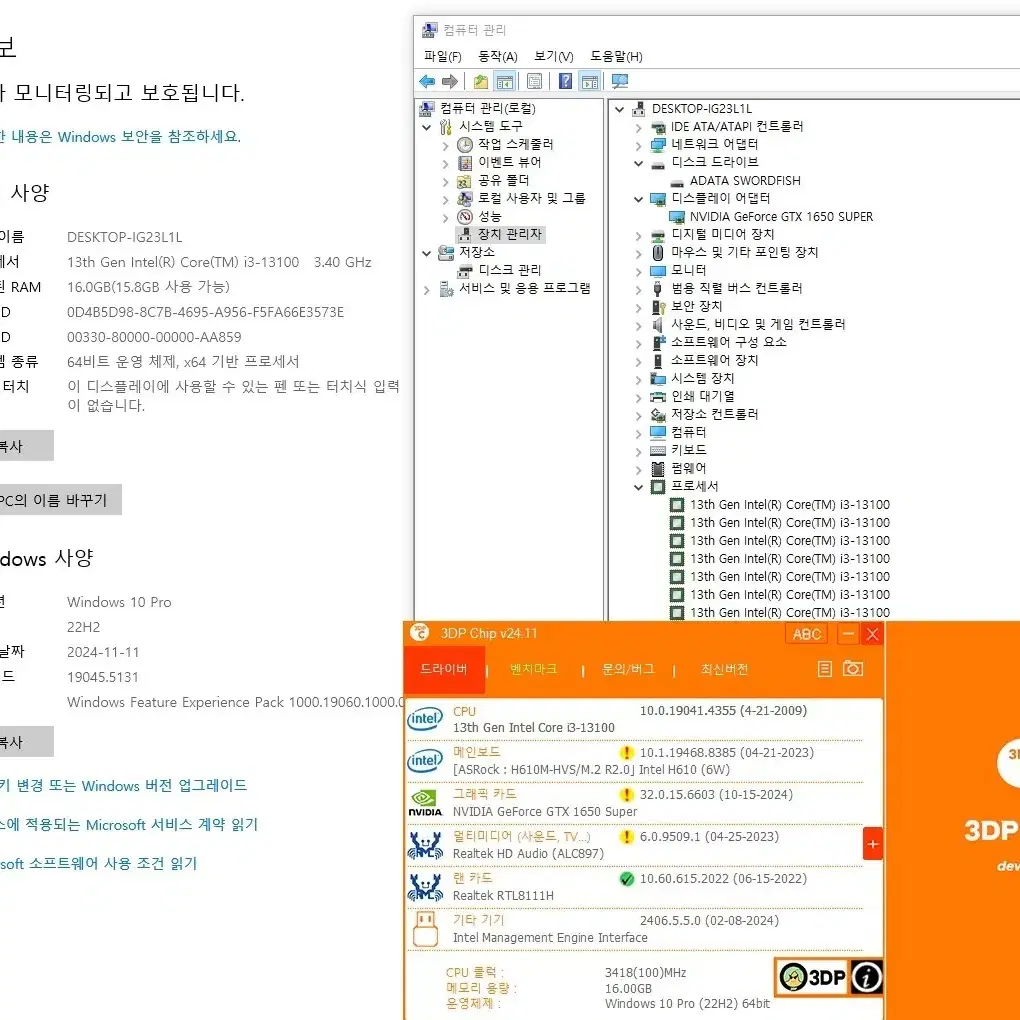Select 디스크 관리 in the console tree

tap(509, 270)
